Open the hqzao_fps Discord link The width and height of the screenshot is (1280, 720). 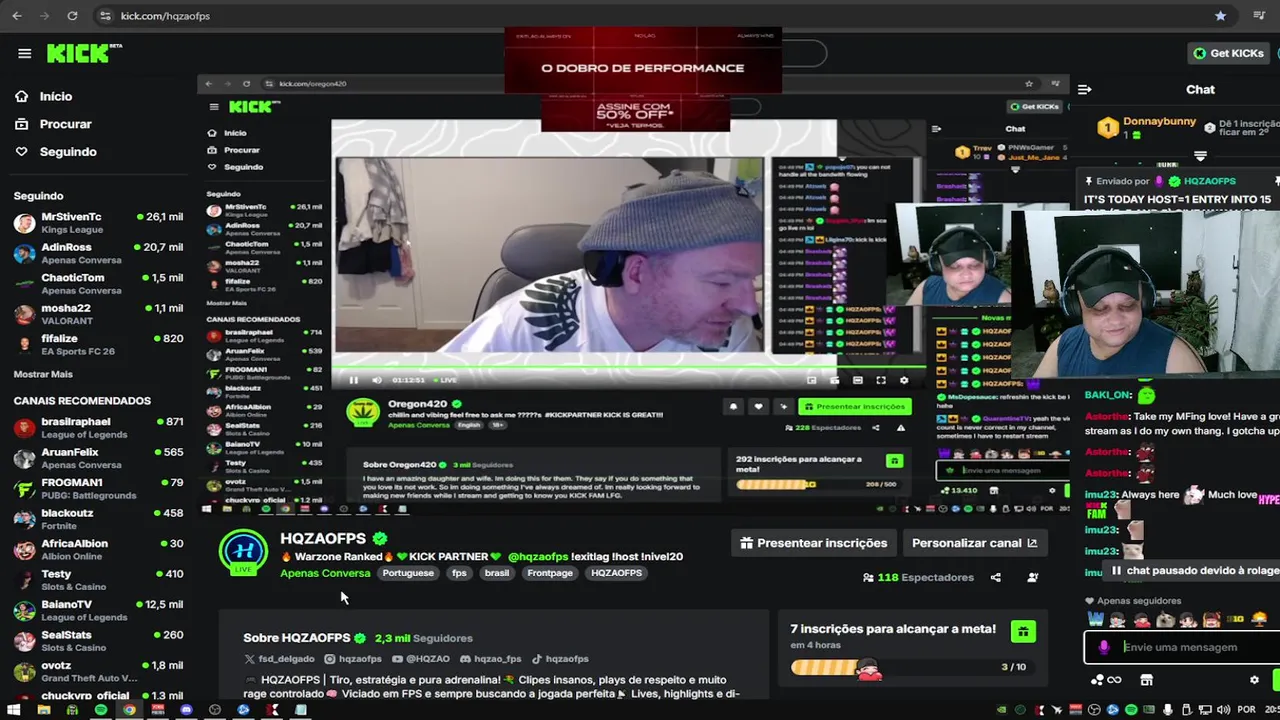coord(490,659)
